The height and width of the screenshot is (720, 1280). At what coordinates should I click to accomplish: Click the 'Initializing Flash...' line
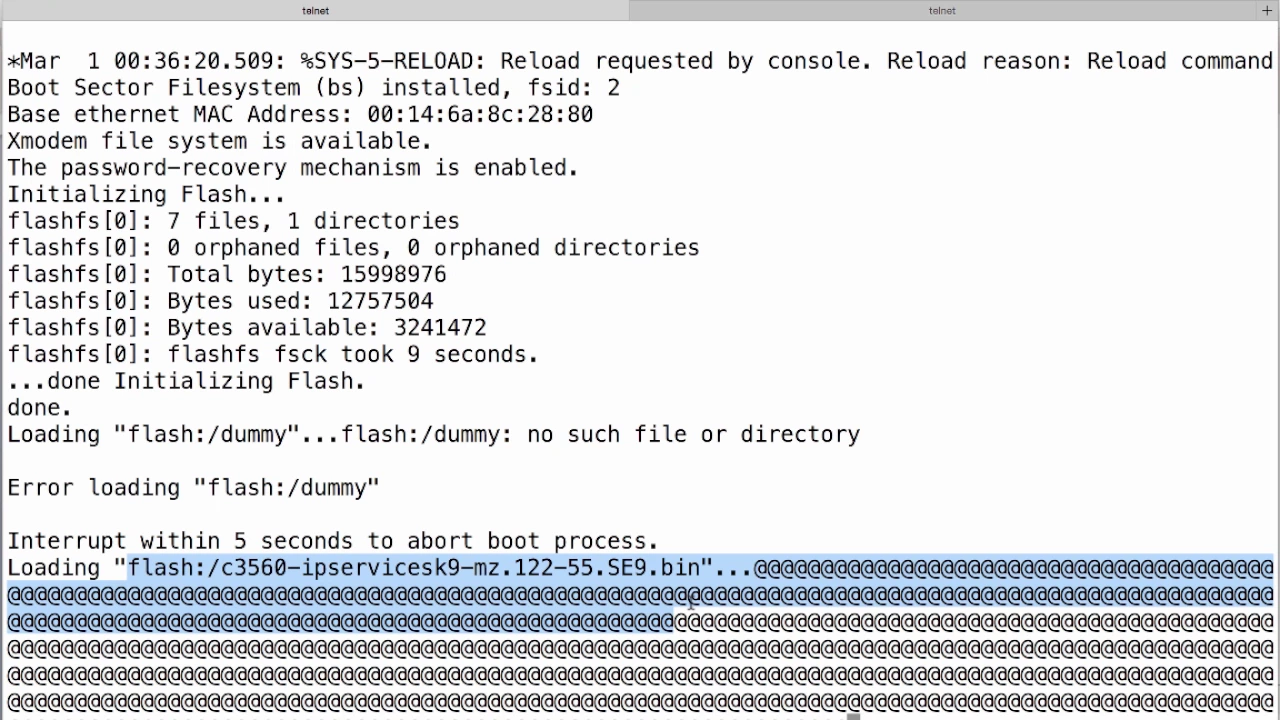click(x=147, y=194)
